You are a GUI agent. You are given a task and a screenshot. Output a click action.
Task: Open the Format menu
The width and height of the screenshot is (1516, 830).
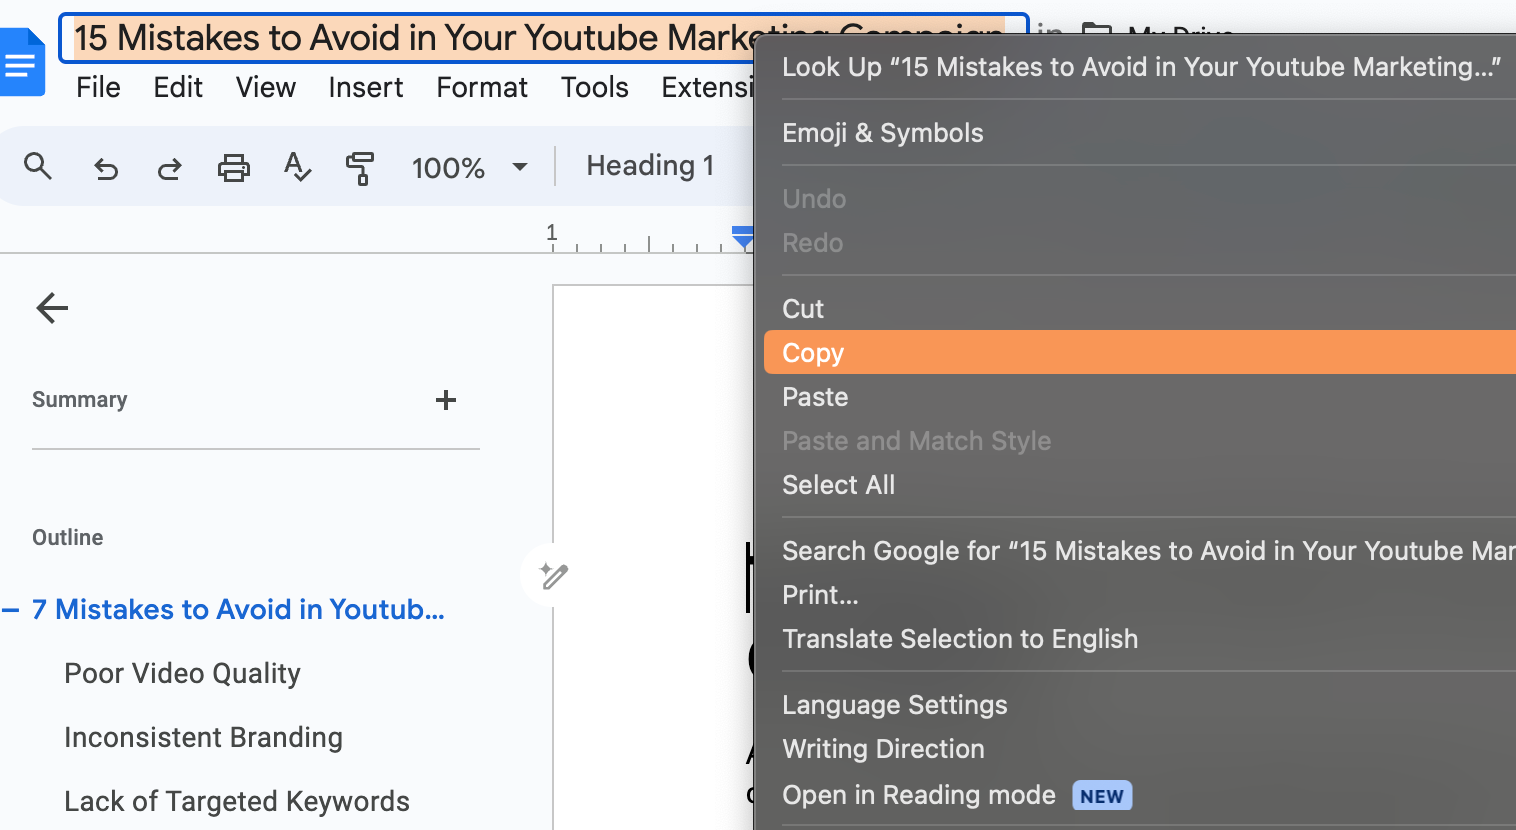point(481,88)
